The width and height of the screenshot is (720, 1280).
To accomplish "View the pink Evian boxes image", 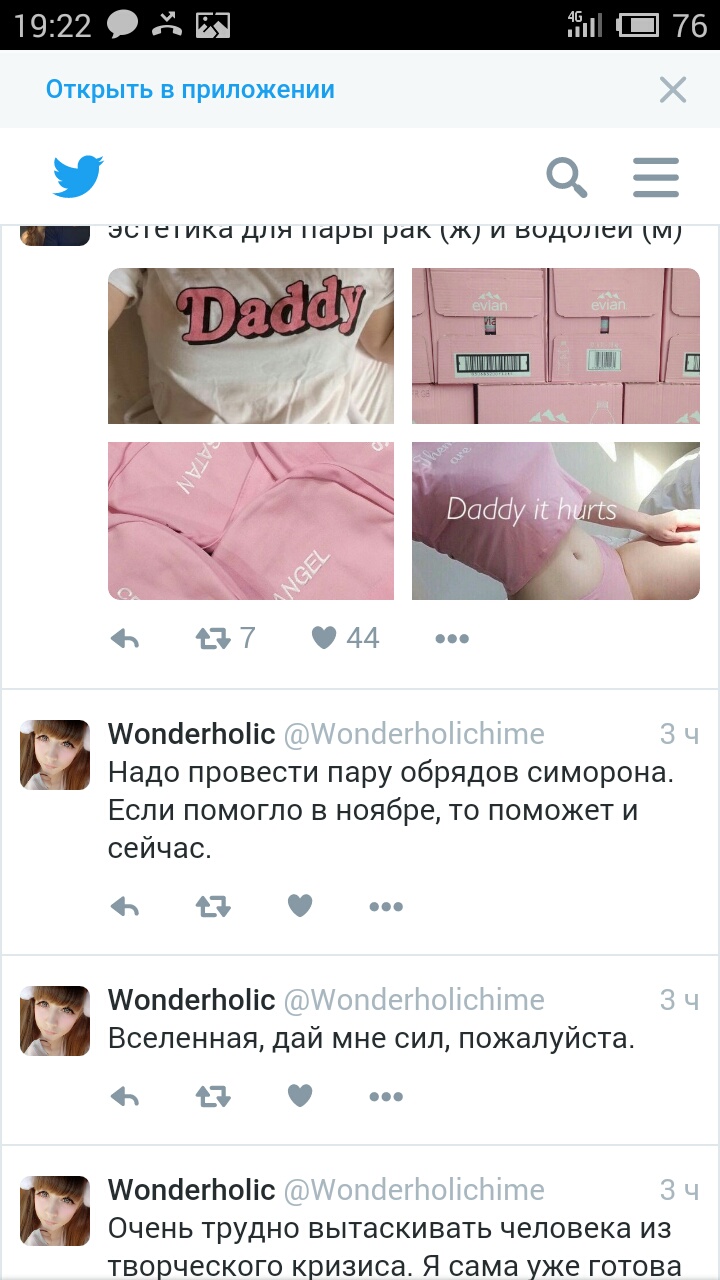I will click(x=556, y=346).
